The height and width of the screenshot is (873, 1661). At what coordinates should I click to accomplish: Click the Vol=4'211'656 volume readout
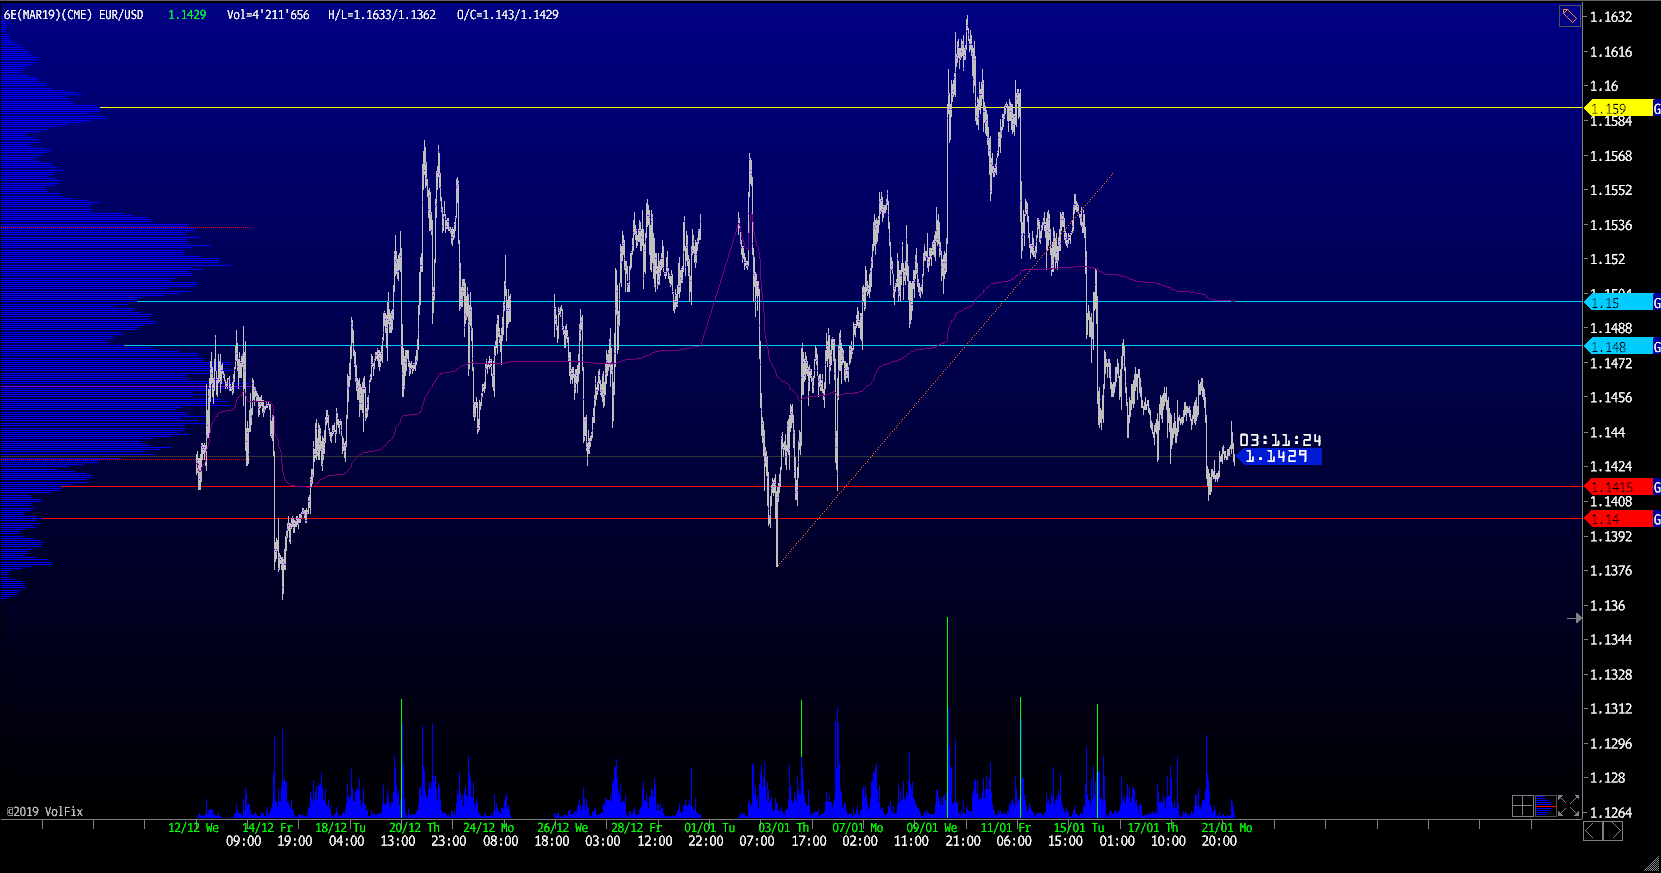tap(268, 15)
